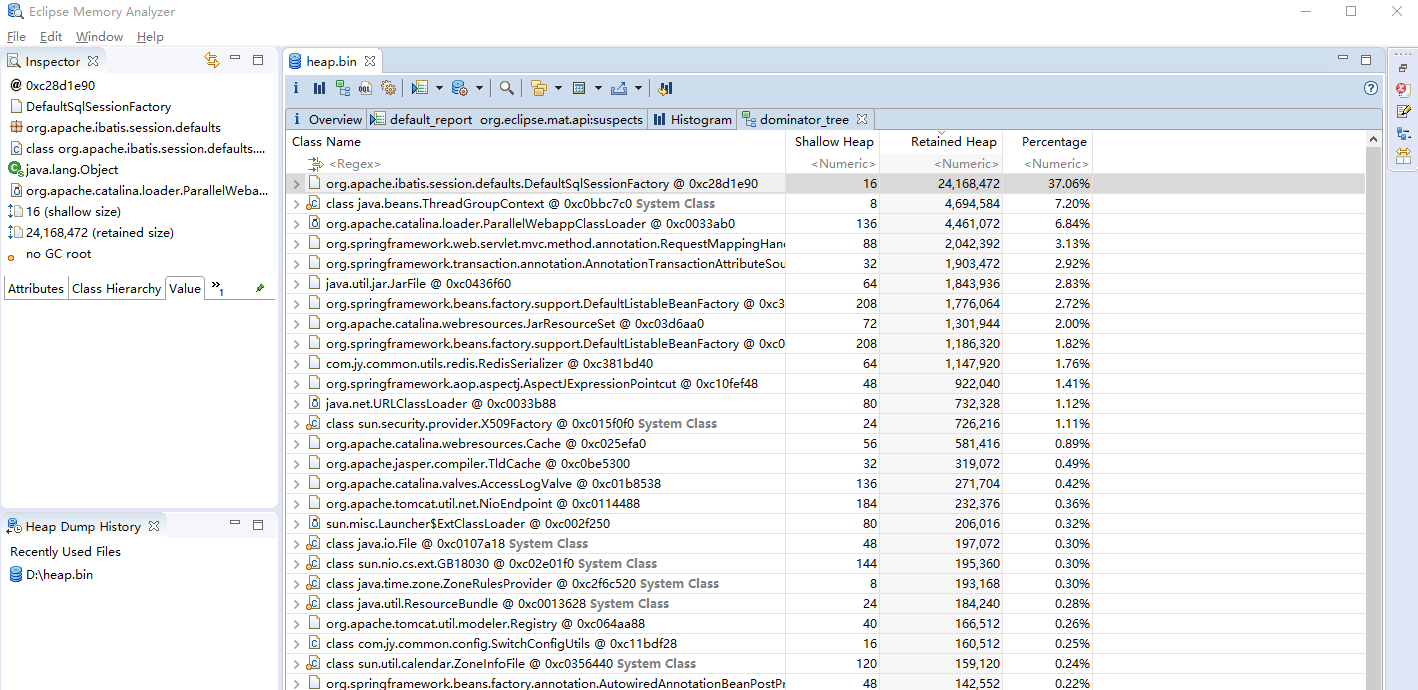The width and height of the screenshot is (1418, 690).
Task: Open the Edit menu
Action: tap(51, 37)
